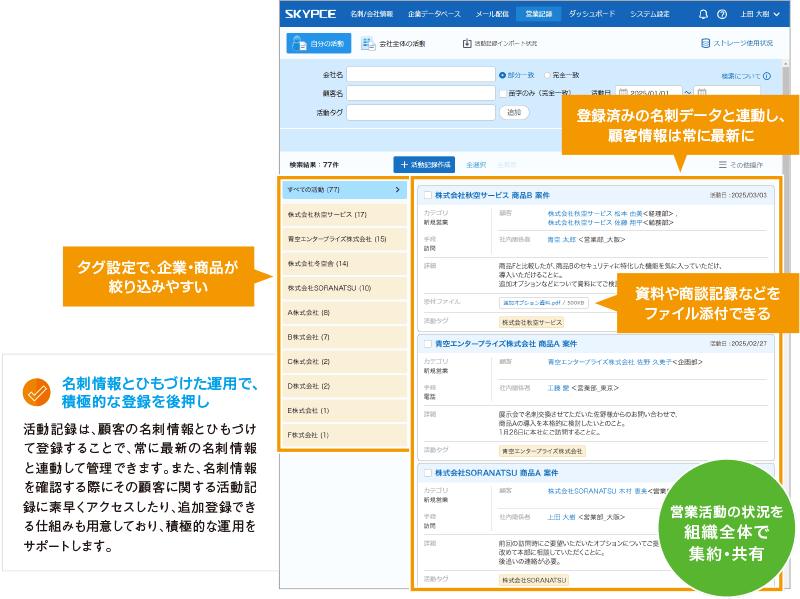Open customer 佐野 久美子 link

(609, 362)
